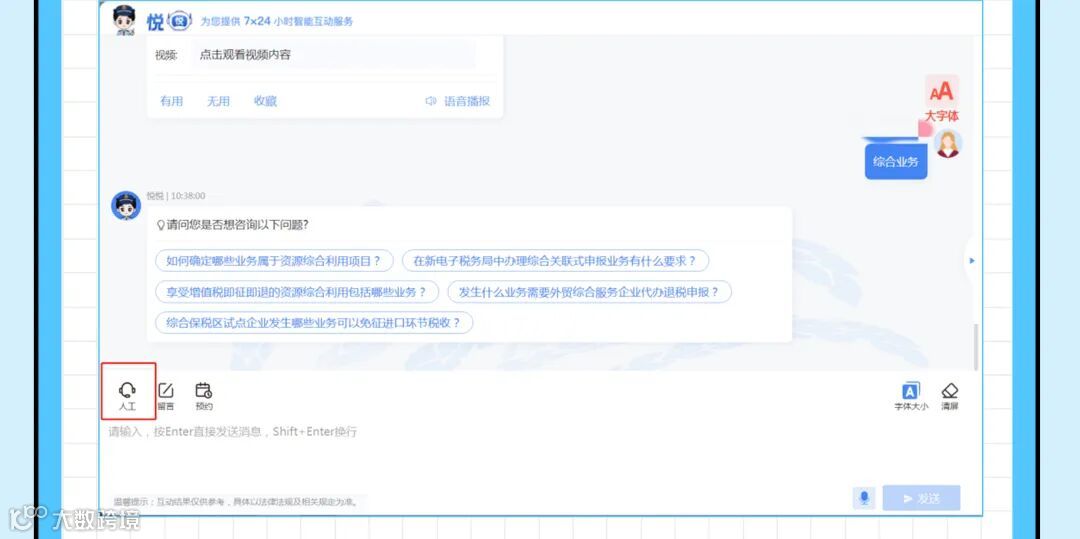Viewport: 1080px width, 539px height.
Task: Click the 清屏 eraser icon
Action: [x=950, y=397]
